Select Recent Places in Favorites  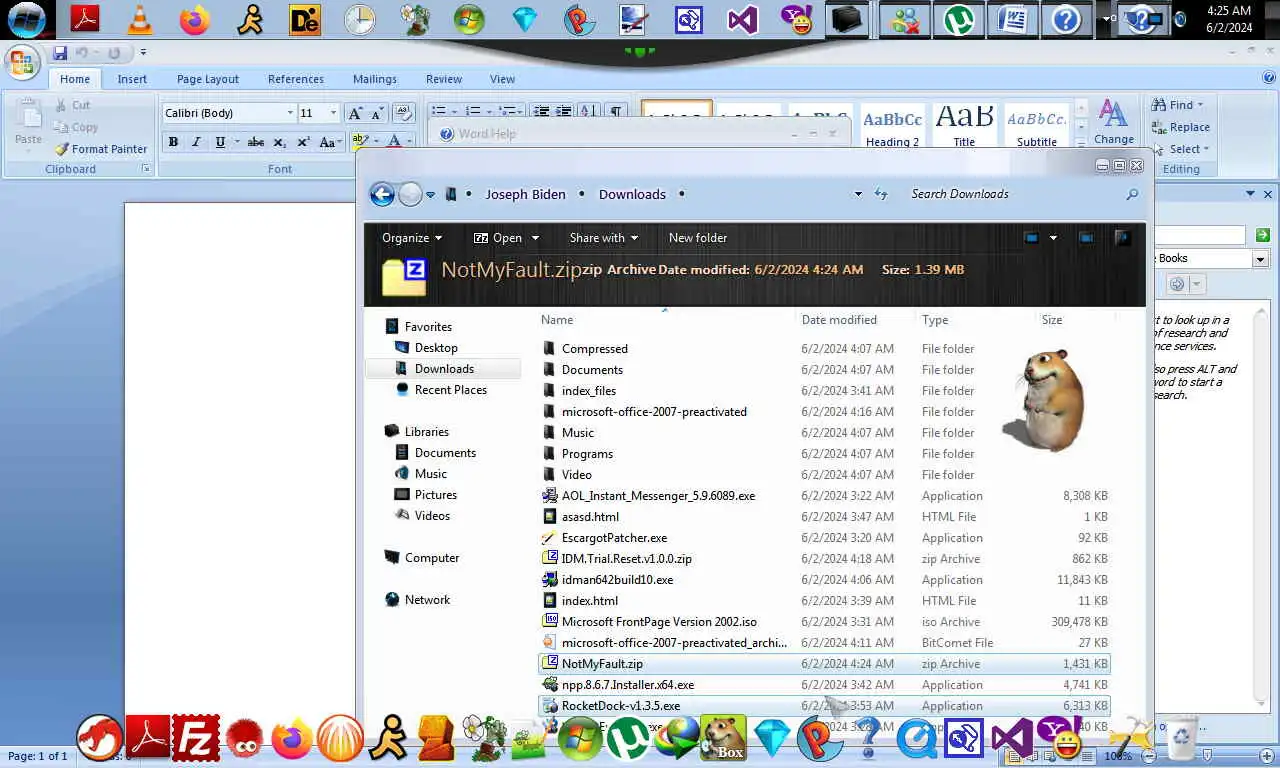click(451, 390)
